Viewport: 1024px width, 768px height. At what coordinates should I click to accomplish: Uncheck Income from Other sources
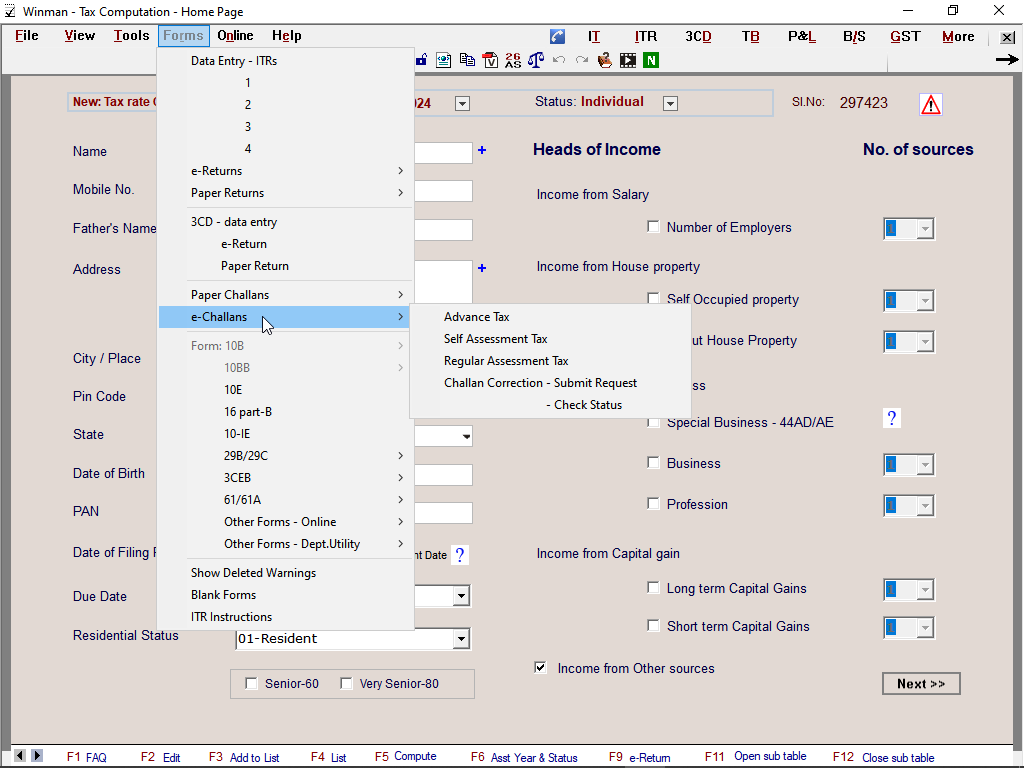[x=541, y=667]
